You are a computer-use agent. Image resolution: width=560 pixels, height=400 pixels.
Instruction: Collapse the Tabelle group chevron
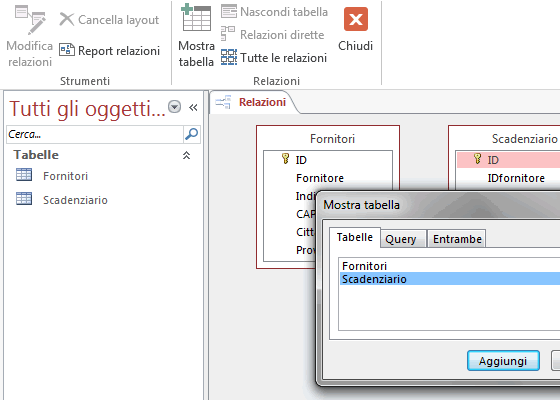[x=186, y=155]
